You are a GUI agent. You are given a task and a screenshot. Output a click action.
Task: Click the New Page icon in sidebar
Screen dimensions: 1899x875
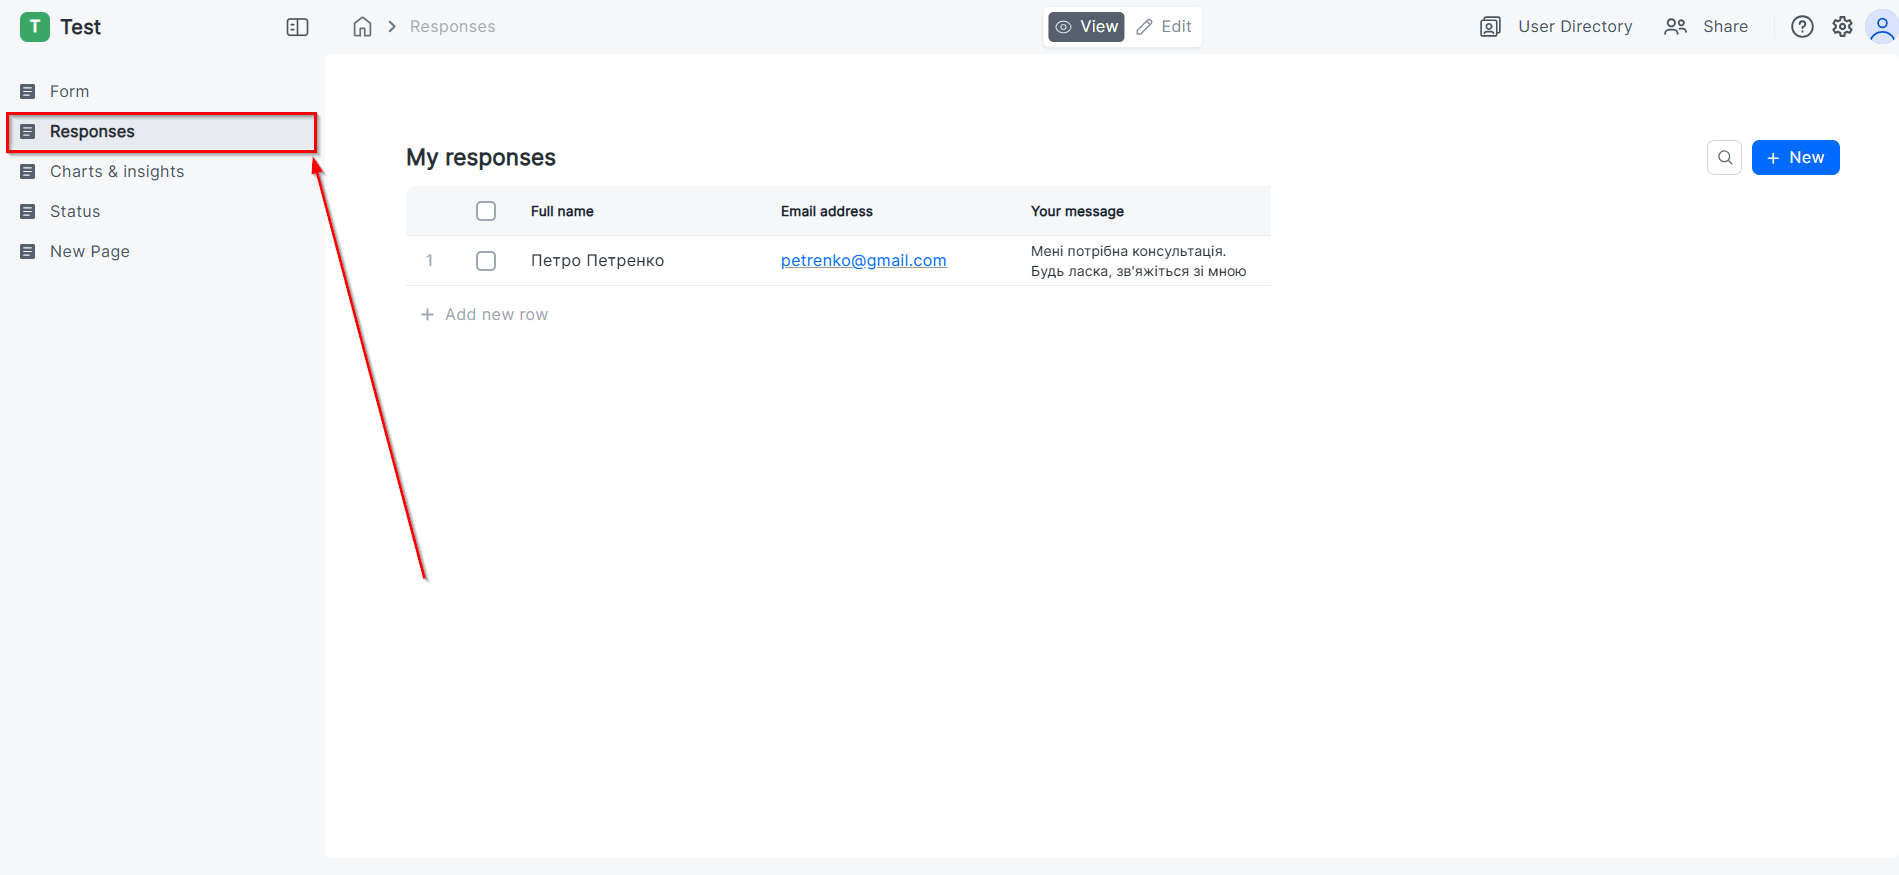click(x=28, y=252)
